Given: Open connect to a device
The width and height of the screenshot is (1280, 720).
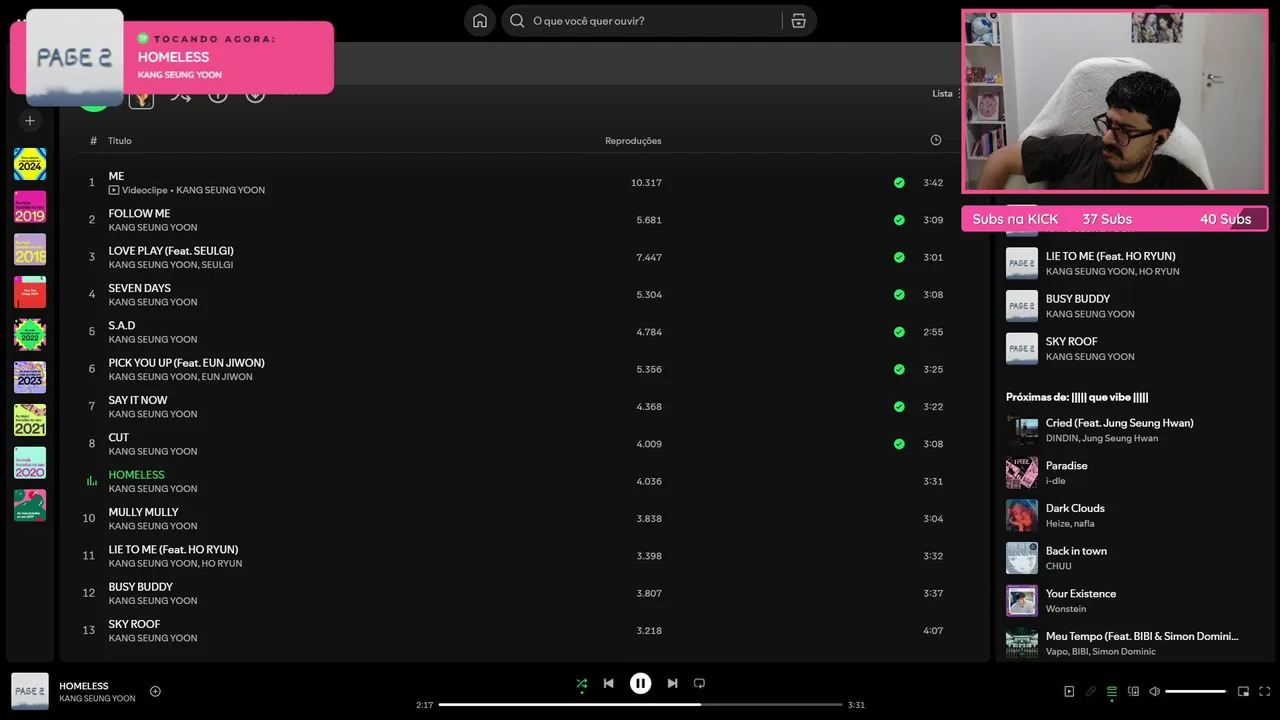Looking at the screenshot, I should point(1133,691).
